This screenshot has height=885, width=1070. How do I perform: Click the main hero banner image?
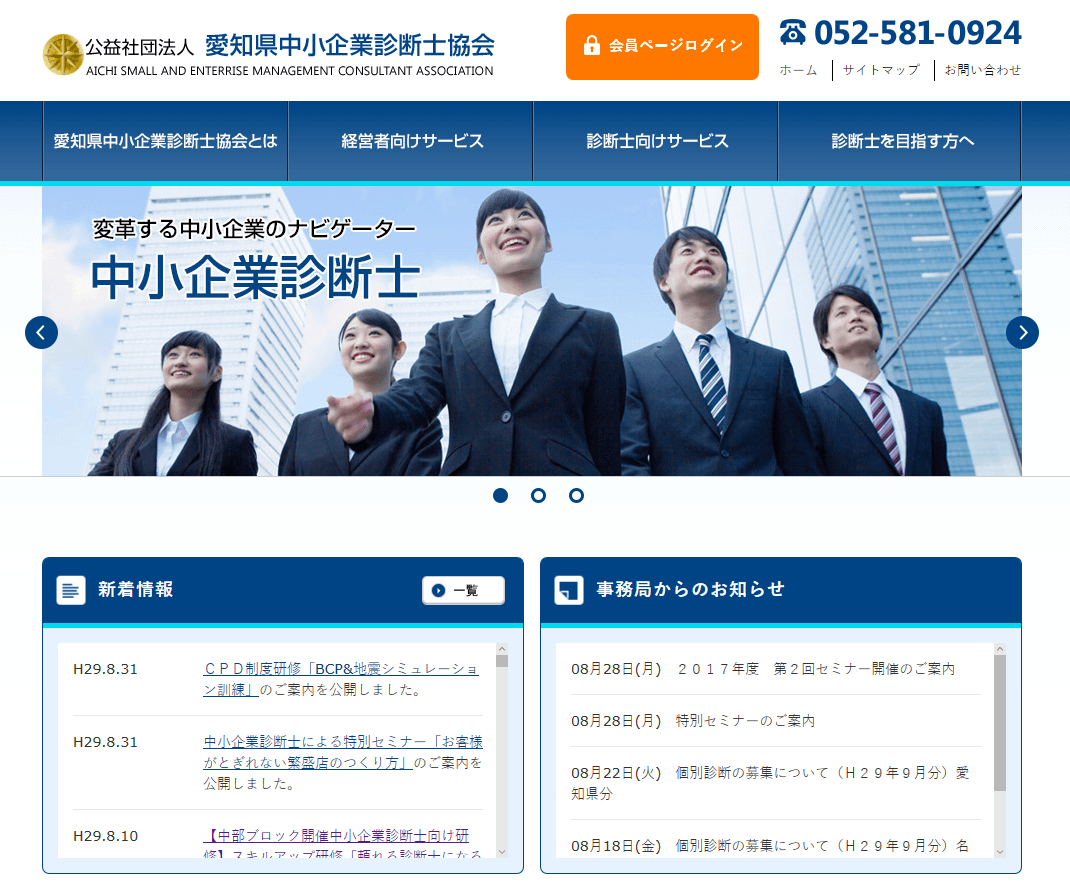point(532,331)
